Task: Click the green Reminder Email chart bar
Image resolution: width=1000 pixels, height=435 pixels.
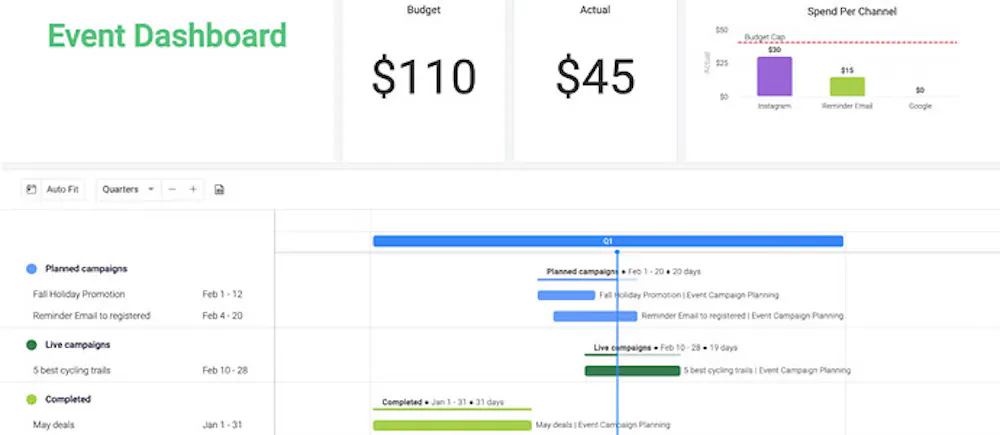Action: (x=847, y=86)
